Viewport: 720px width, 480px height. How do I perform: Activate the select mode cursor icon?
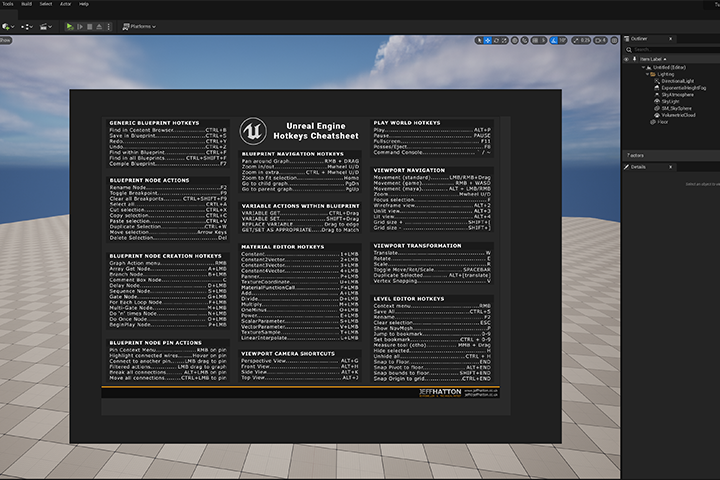[479, 40]
